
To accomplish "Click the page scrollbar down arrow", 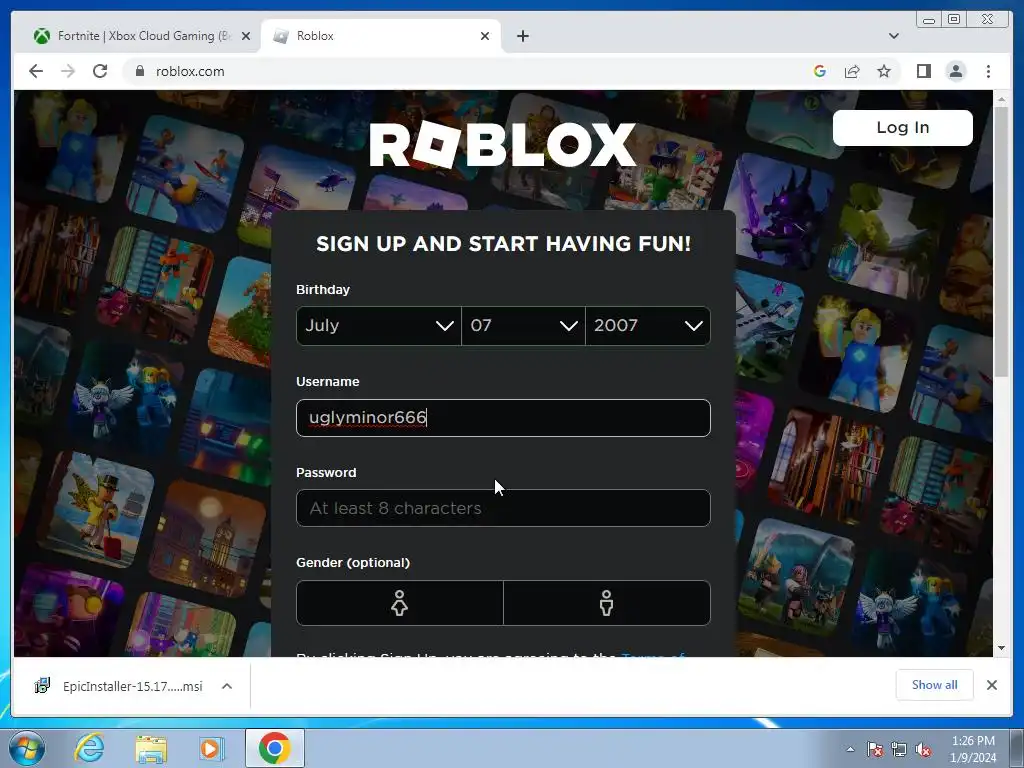I will [1002, 648].
